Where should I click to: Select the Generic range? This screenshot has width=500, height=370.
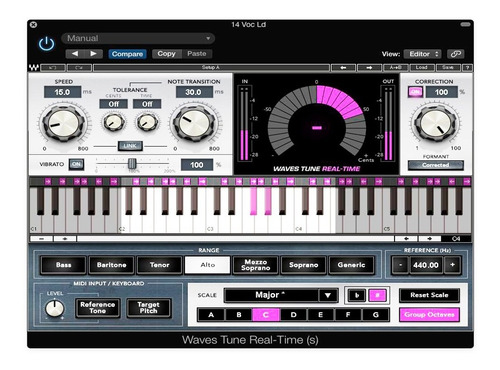click(x=351, y=265)
